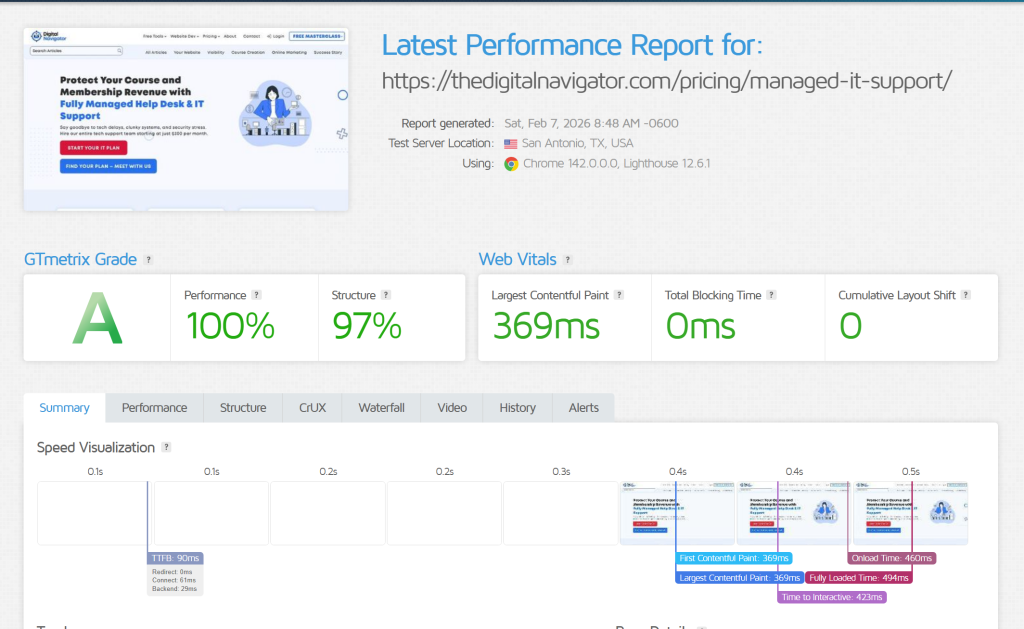Screen dimensions: 1024x629
Task: Show the Total Blocking Time help icon
Action: (771, 295)
